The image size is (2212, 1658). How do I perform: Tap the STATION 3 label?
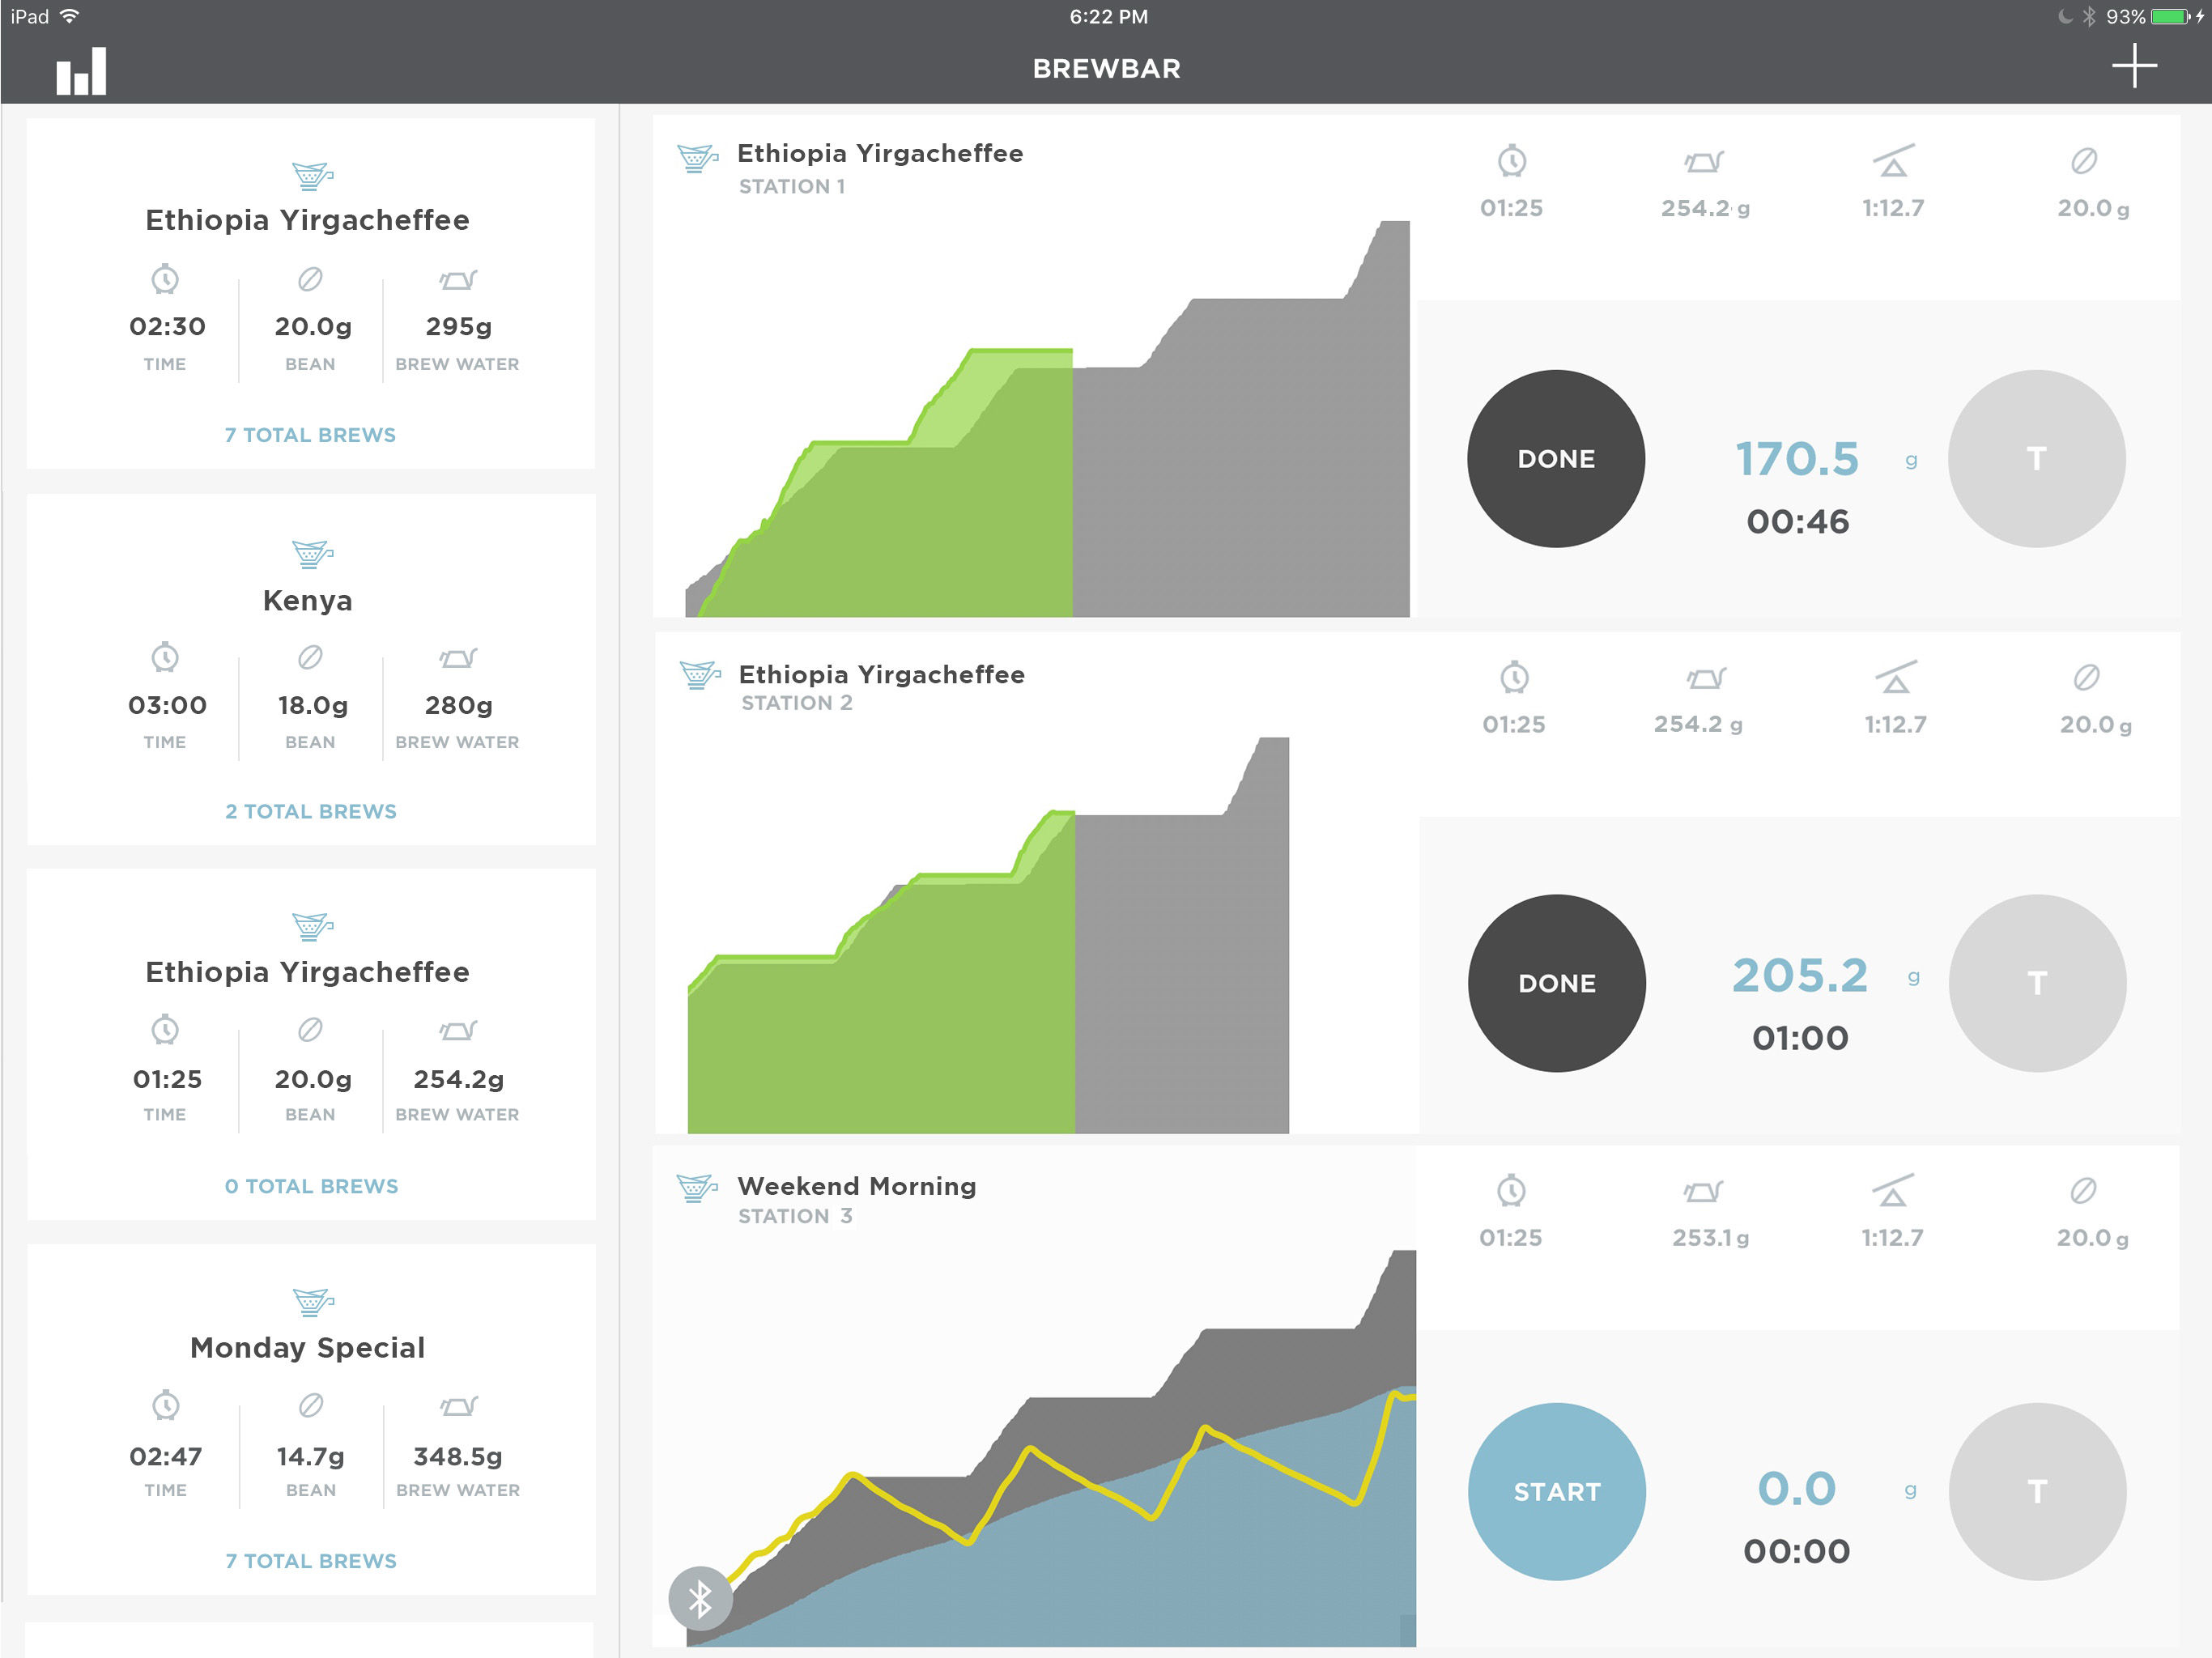(x=795, y=1216)
